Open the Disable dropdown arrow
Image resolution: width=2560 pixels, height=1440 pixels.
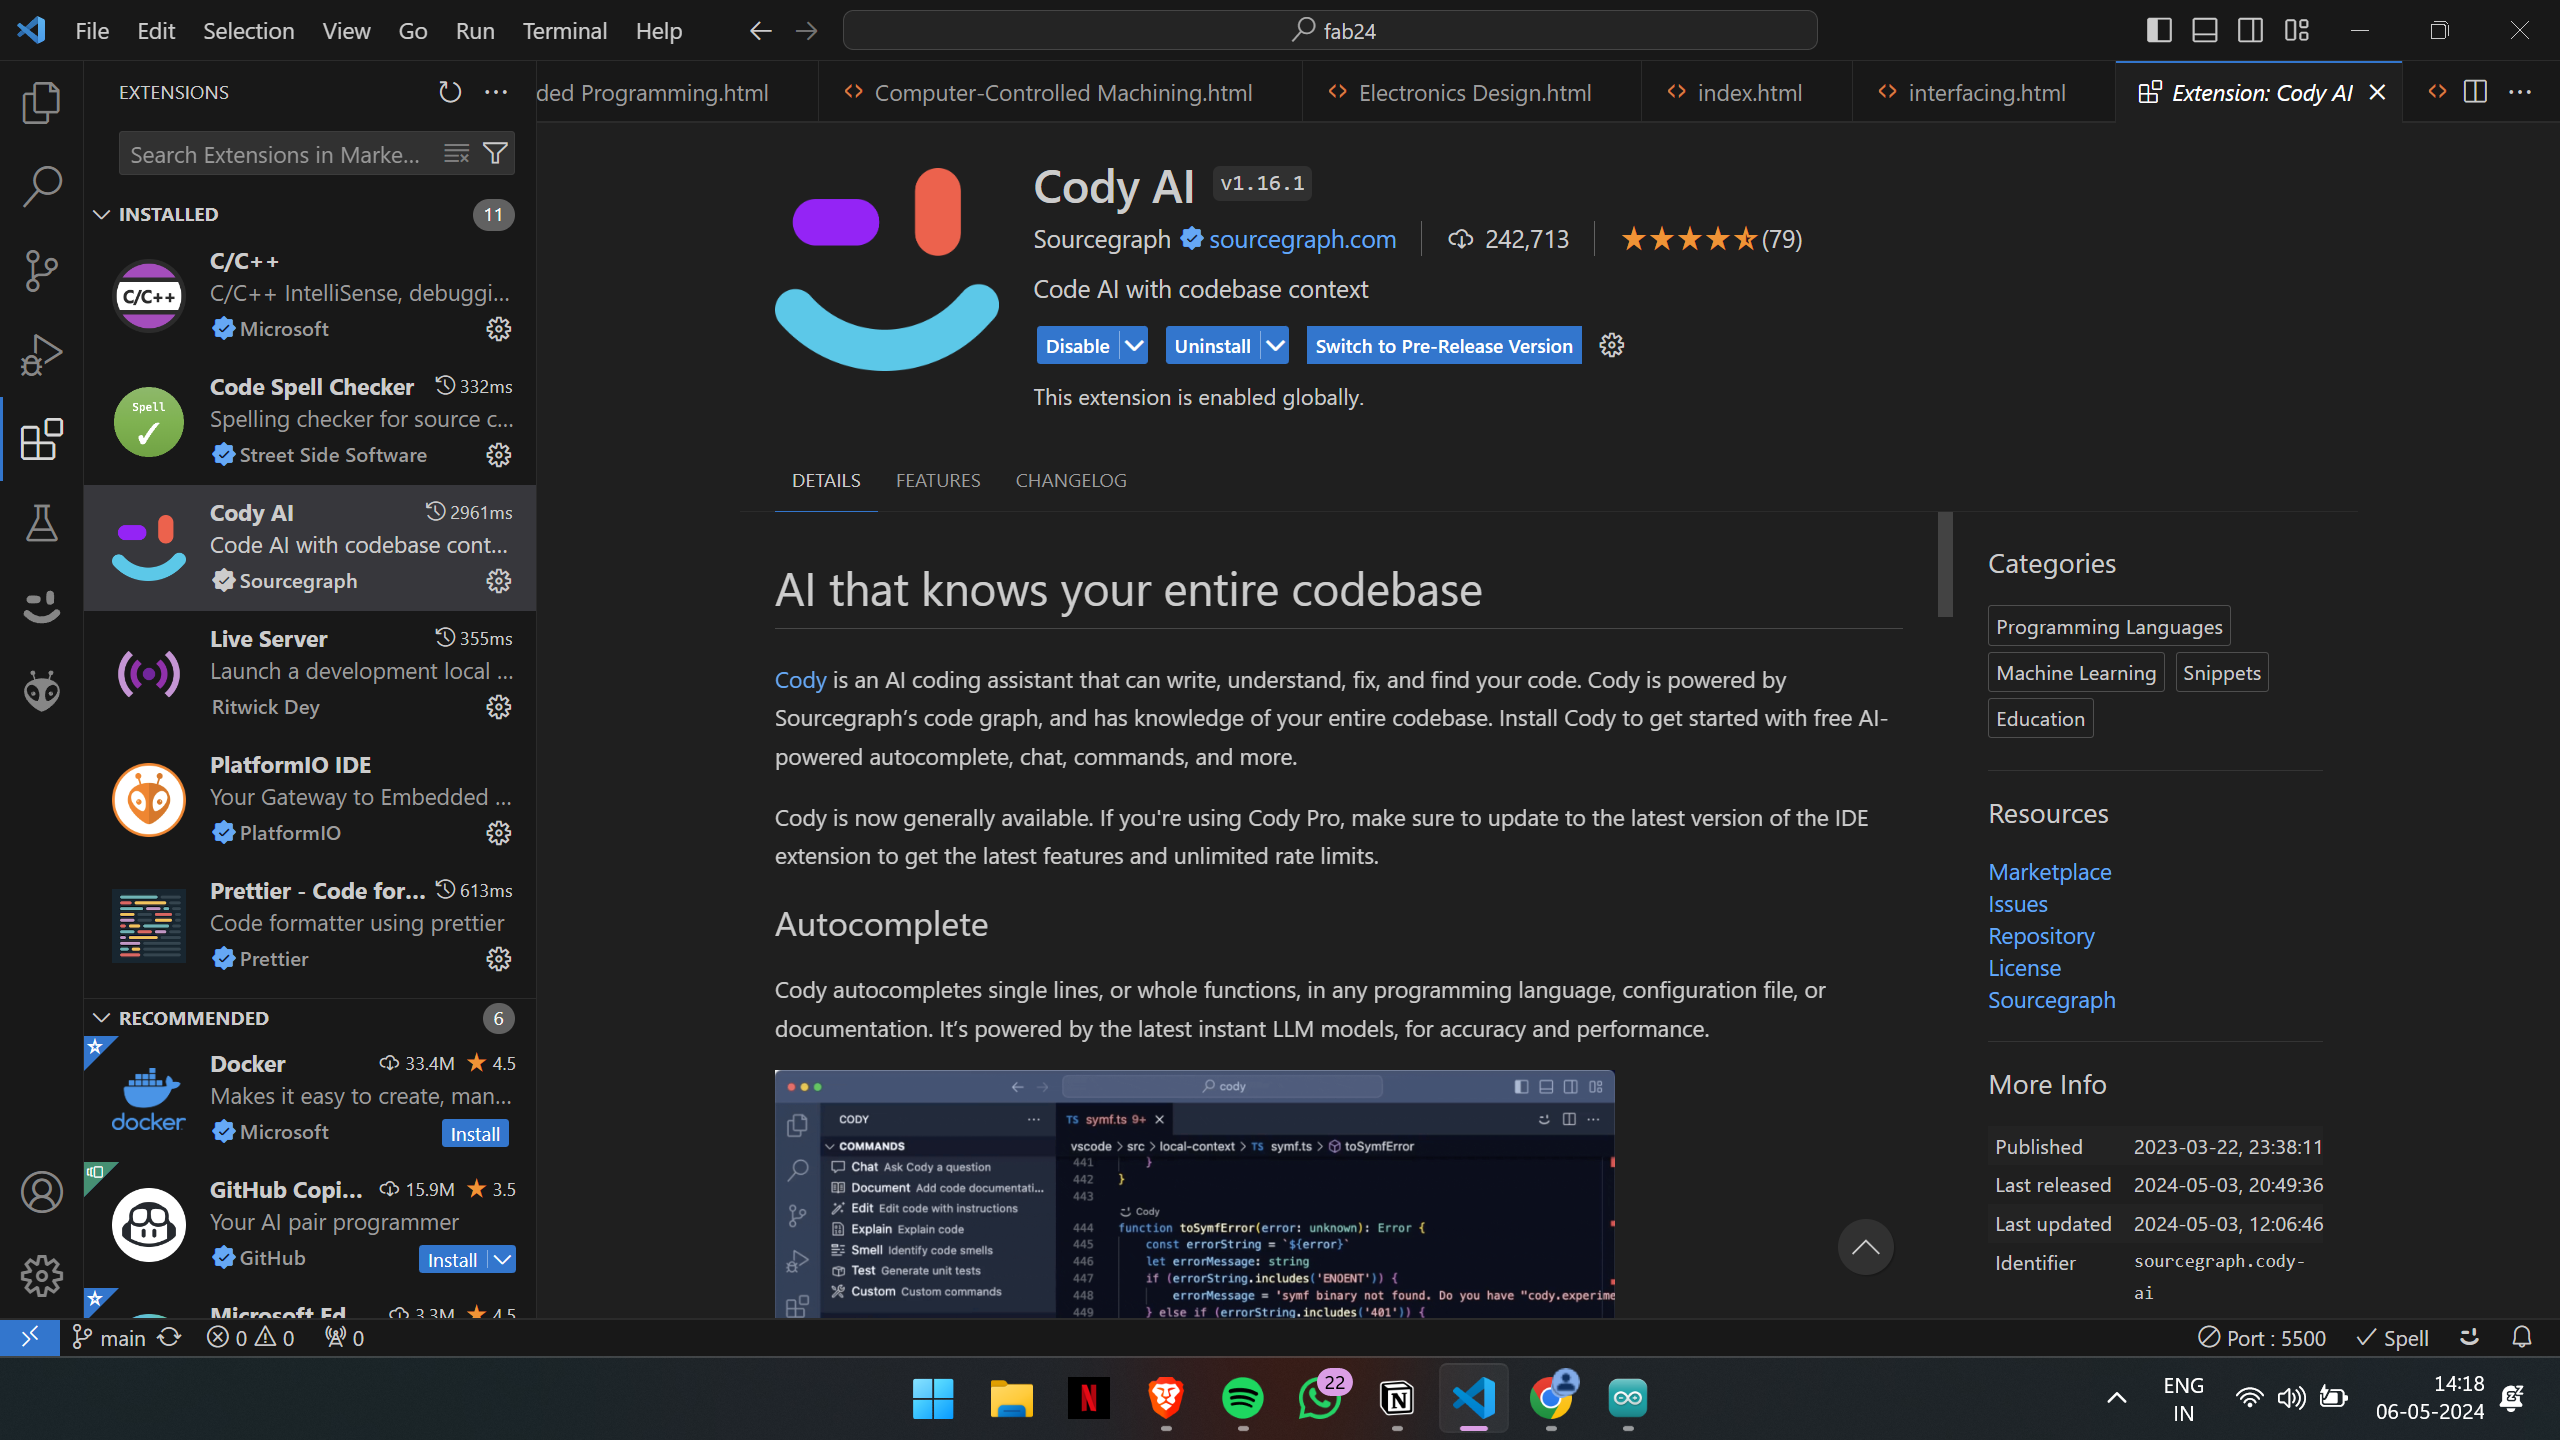point(1133,346)
